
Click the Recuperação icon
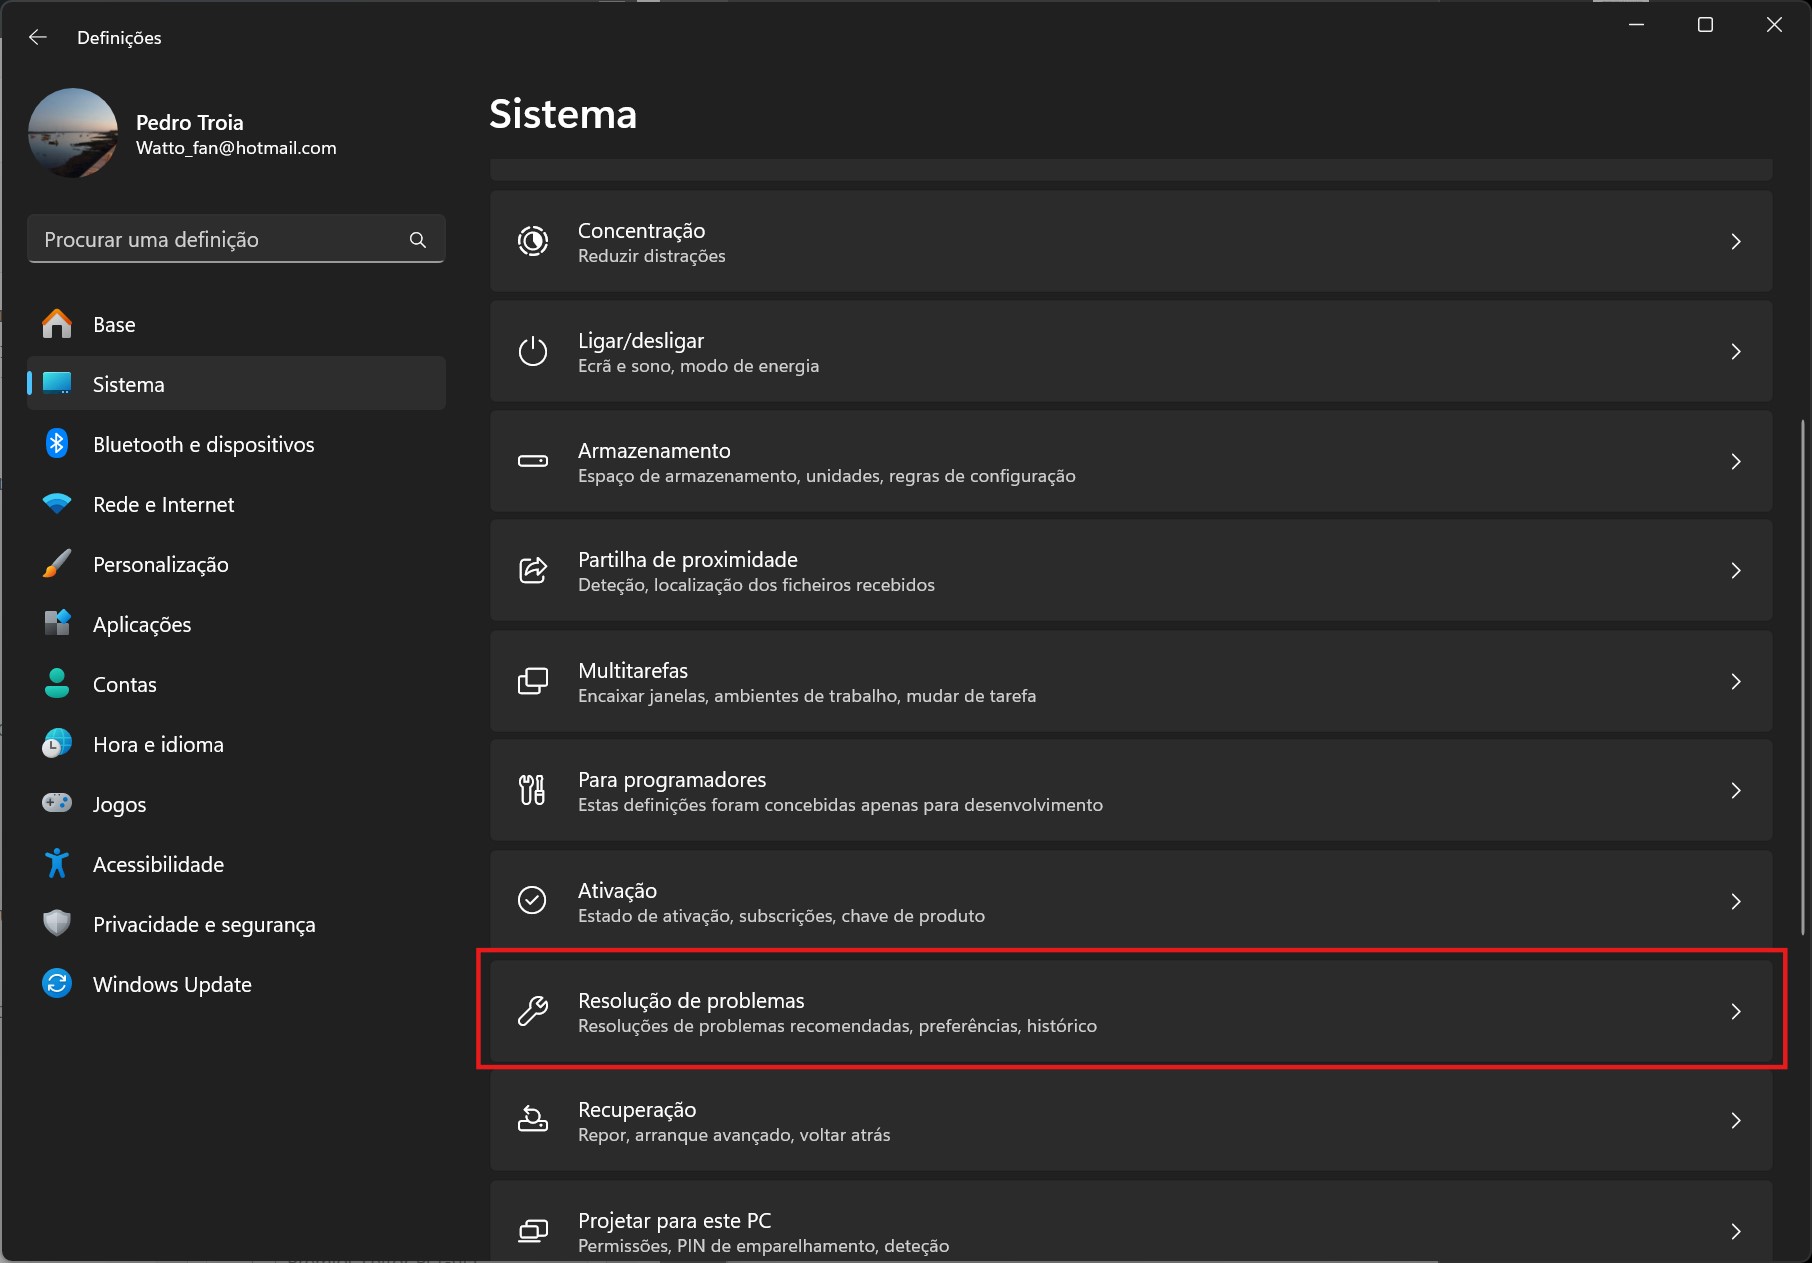533,1120
